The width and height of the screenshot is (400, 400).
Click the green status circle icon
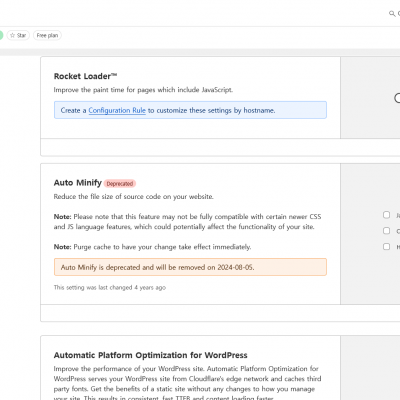pyautogui.click(x=1, y=35)
